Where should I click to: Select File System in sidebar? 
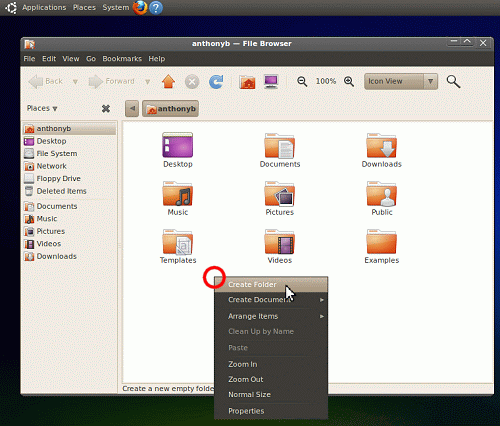(x=69, y=154)
